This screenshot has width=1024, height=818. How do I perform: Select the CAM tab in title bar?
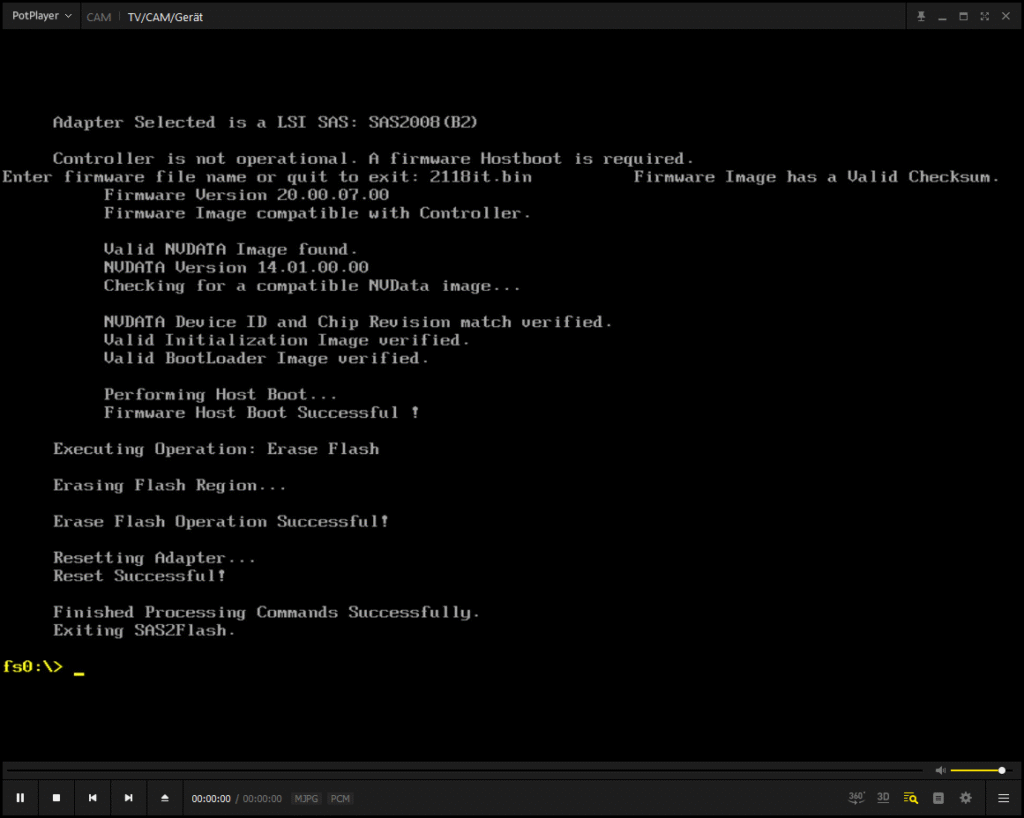pyautogui.click(x=99, y=17)
